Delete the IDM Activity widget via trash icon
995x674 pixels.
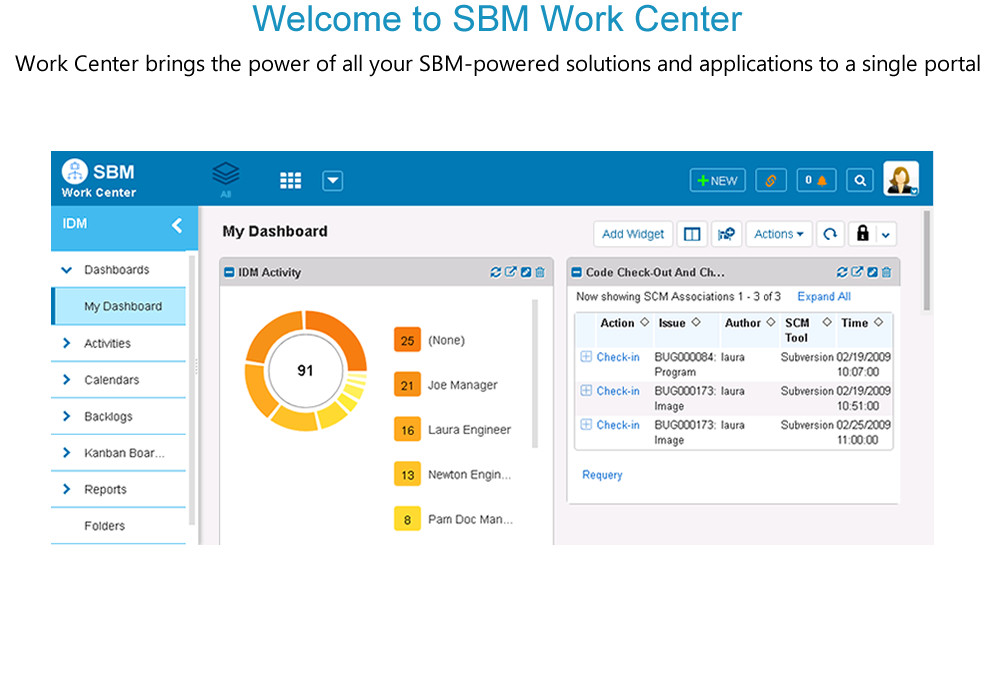tap(540, 272)
